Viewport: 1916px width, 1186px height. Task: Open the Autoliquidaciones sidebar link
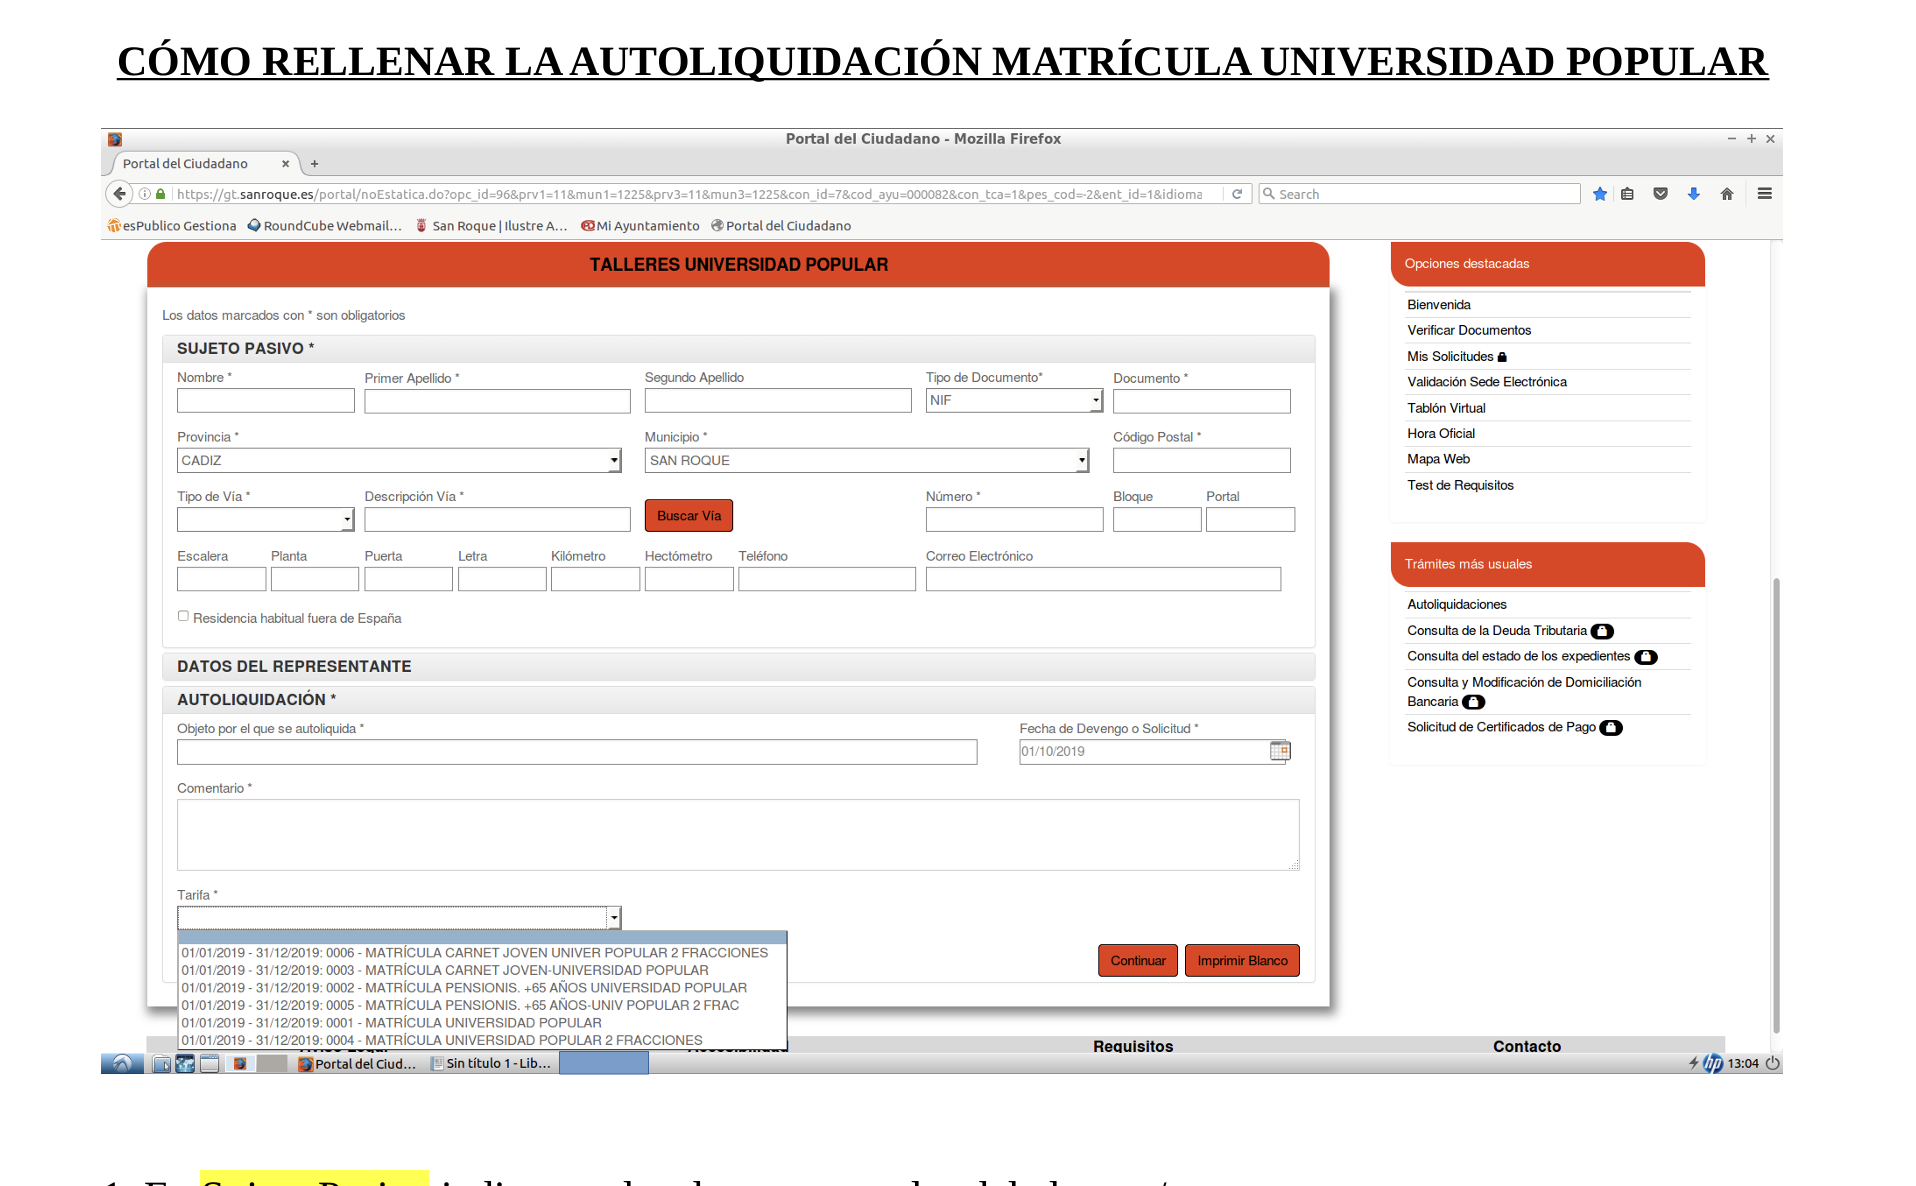pyautogui.click(x=1456, y=604)
